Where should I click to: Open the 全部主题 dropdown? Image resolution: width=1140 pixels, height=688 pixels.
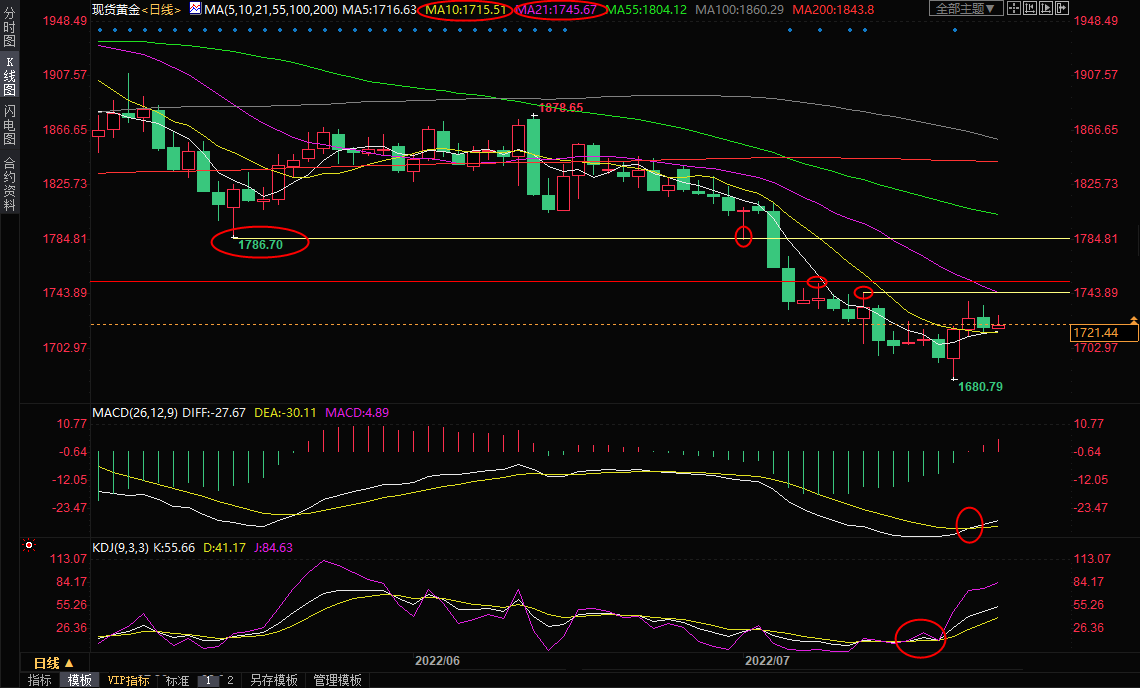point(965,9)
